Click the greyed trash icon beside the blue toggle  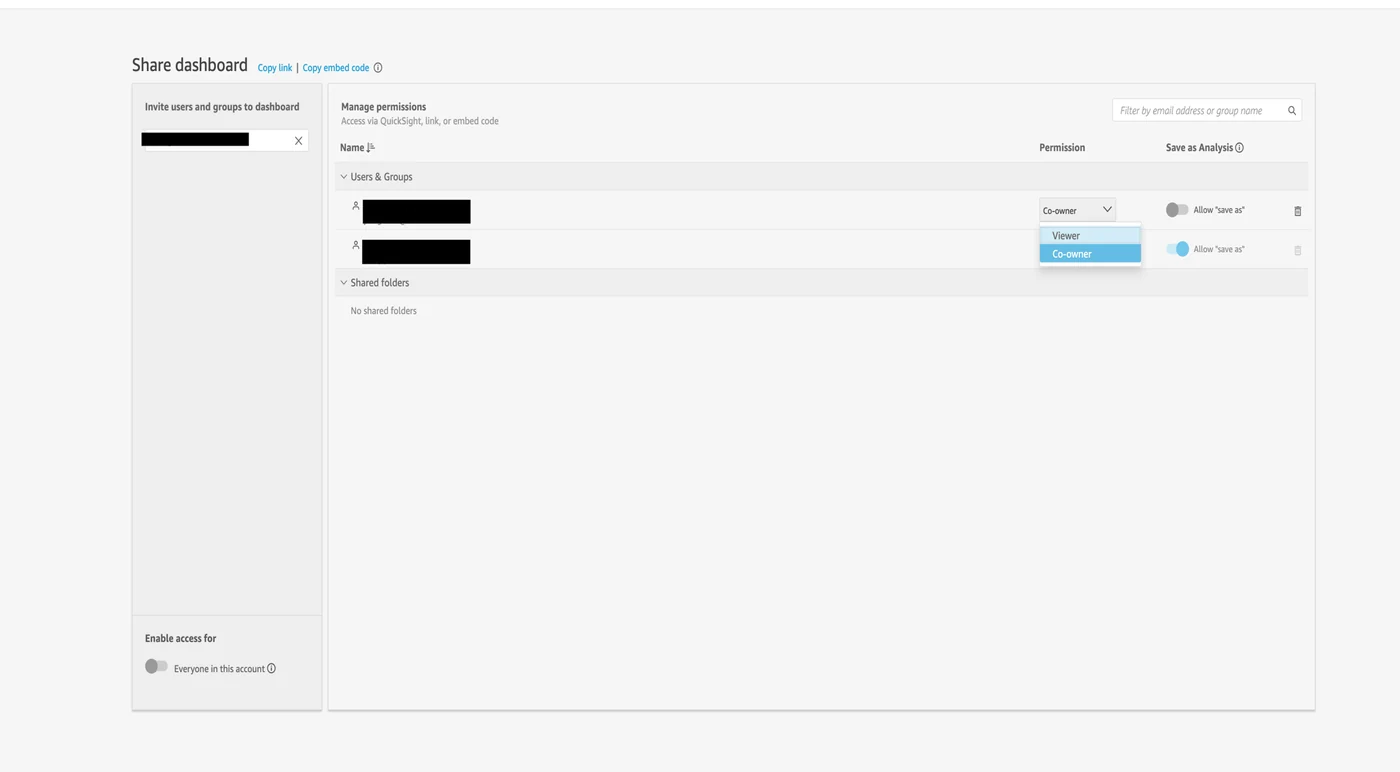[x=1298, y=250]
